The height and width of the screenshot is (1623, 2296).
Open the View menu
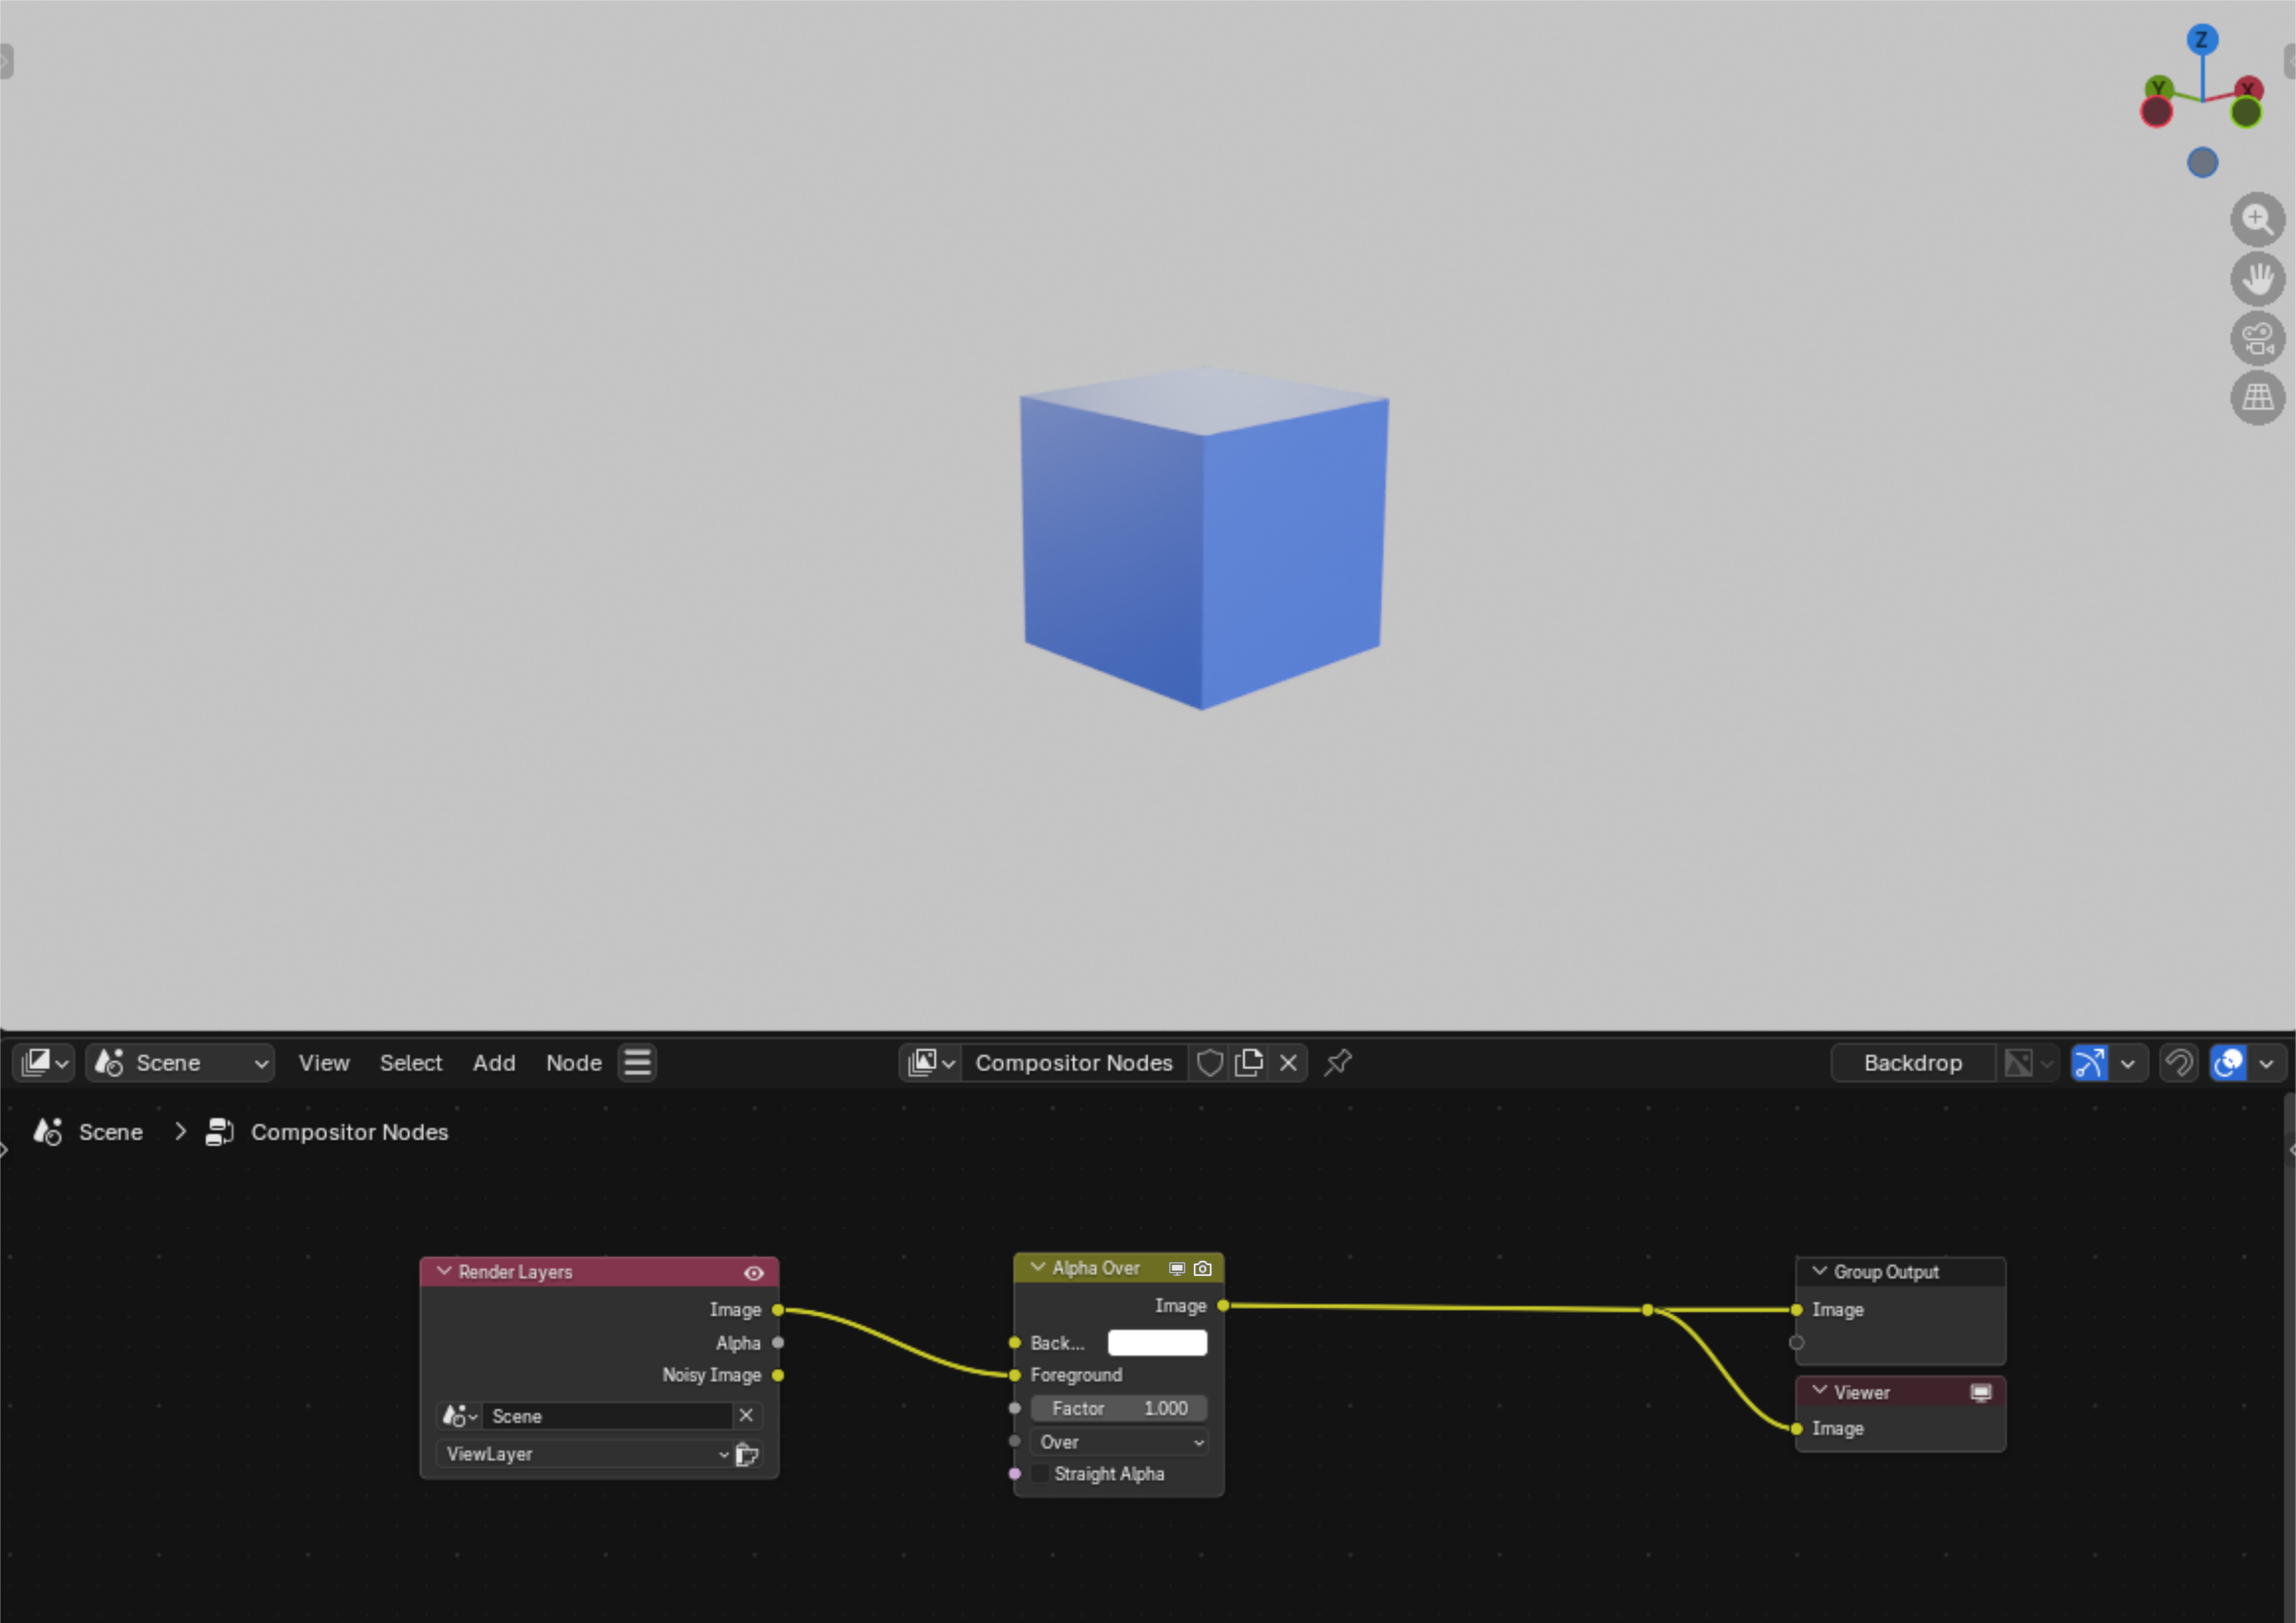[x=323, y=1062]
